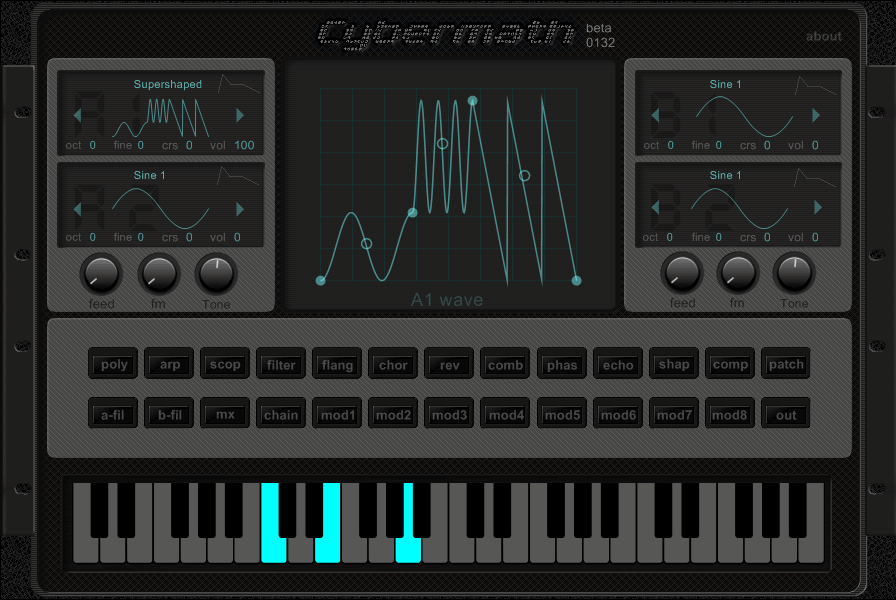Click the B1 oscillator previous waveform arrow
This screenshot has height=600, width=896.
[x=655, y=115]
